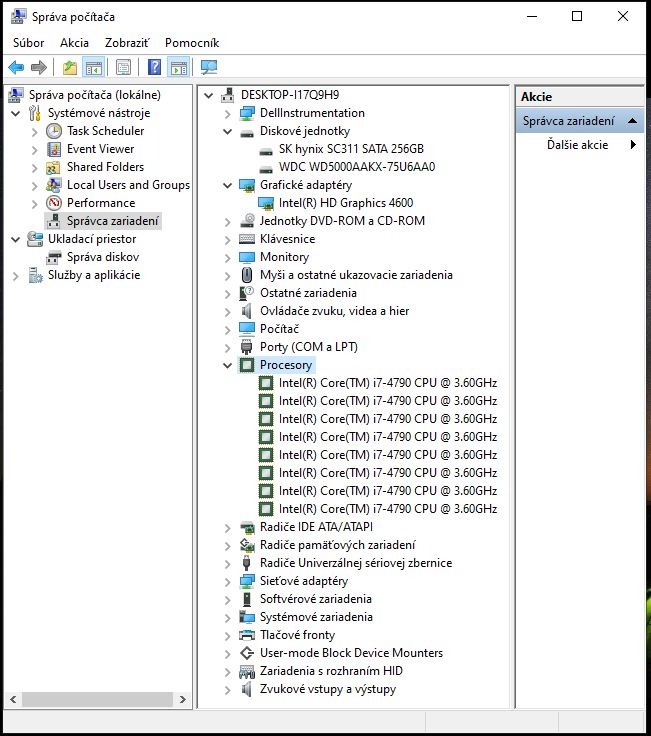Select the last Intel Core i7-4790 processor entry
The image size is (651, 736).
[388, 509]
